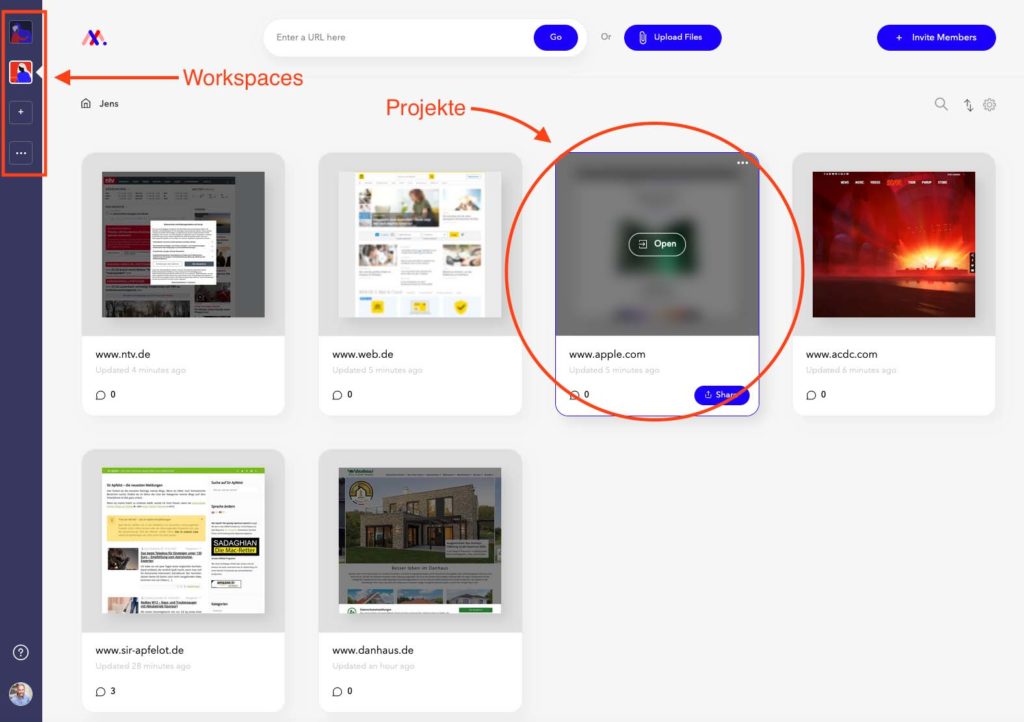The height and width of the screenshot is (722, 1024).
Task: Click the Go button
Action: click(x=556, y=37)
